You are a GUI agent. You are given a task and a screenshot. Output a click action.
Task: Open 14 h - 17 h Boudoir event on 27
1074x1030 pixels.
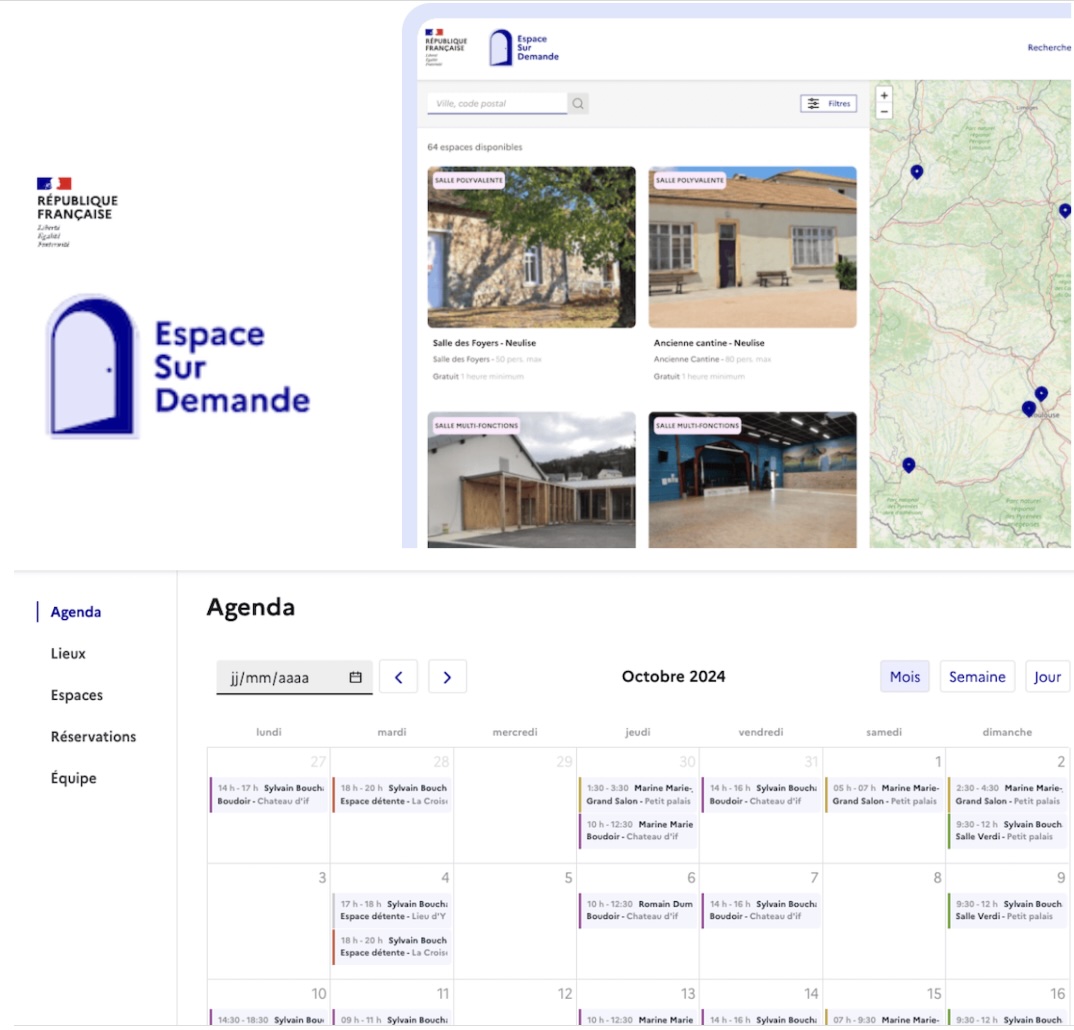pyautogui.click(x=268, y=794)
